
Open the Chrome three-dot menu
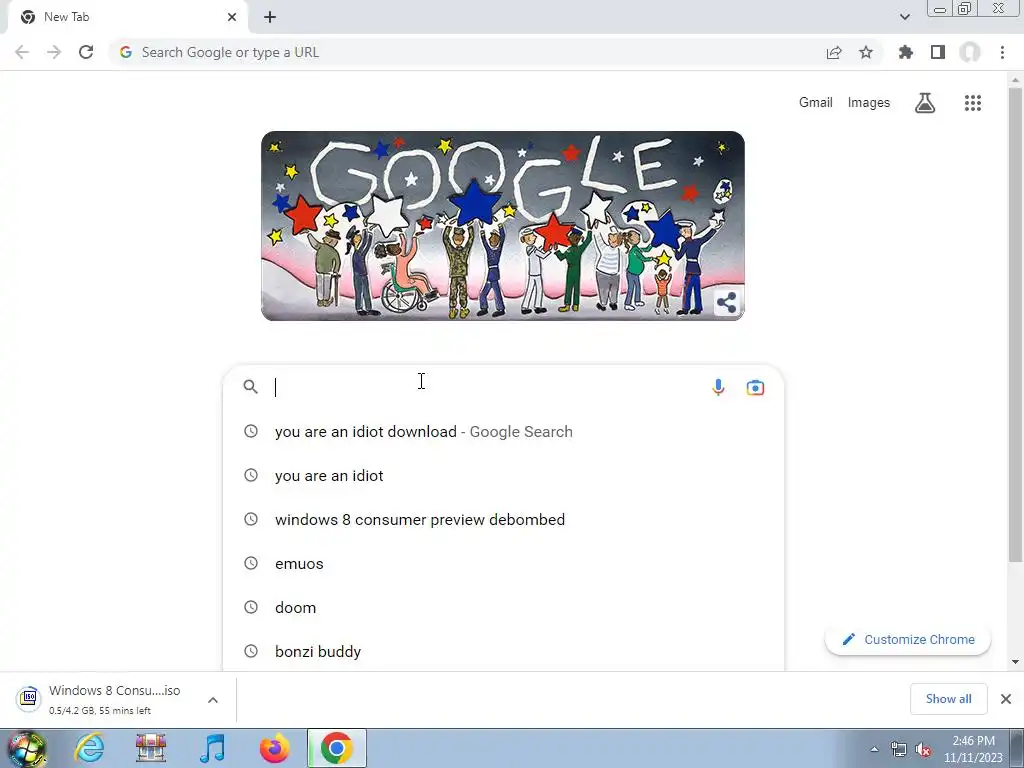[1002, 52]
